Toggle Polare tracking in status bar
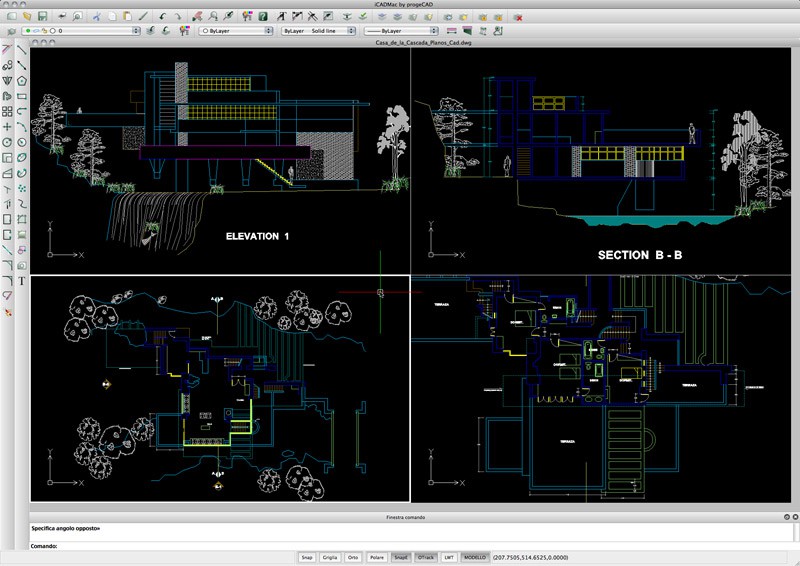This screenshot has width=800, height=566. point(377,556)
